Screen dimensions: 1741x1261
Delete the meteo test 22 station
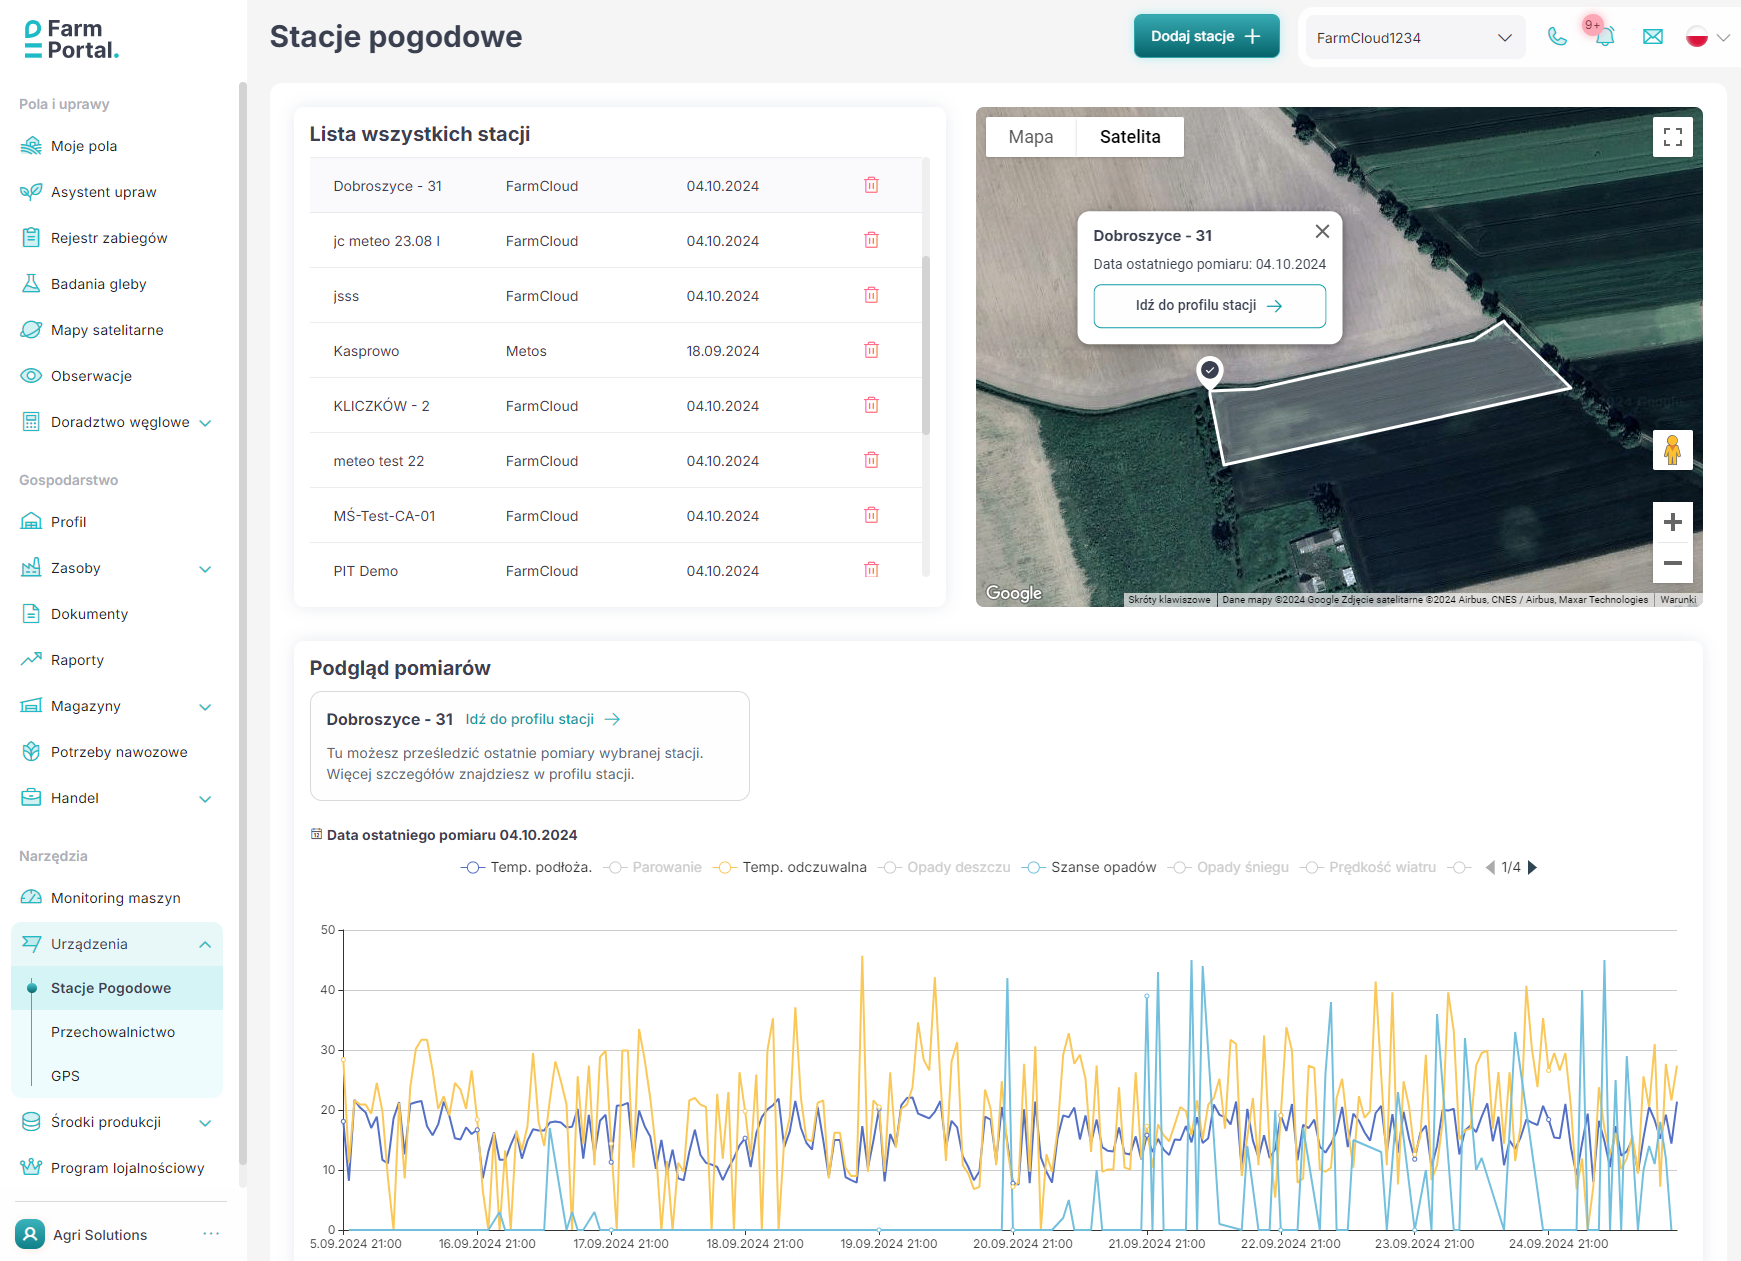[871, 460]
